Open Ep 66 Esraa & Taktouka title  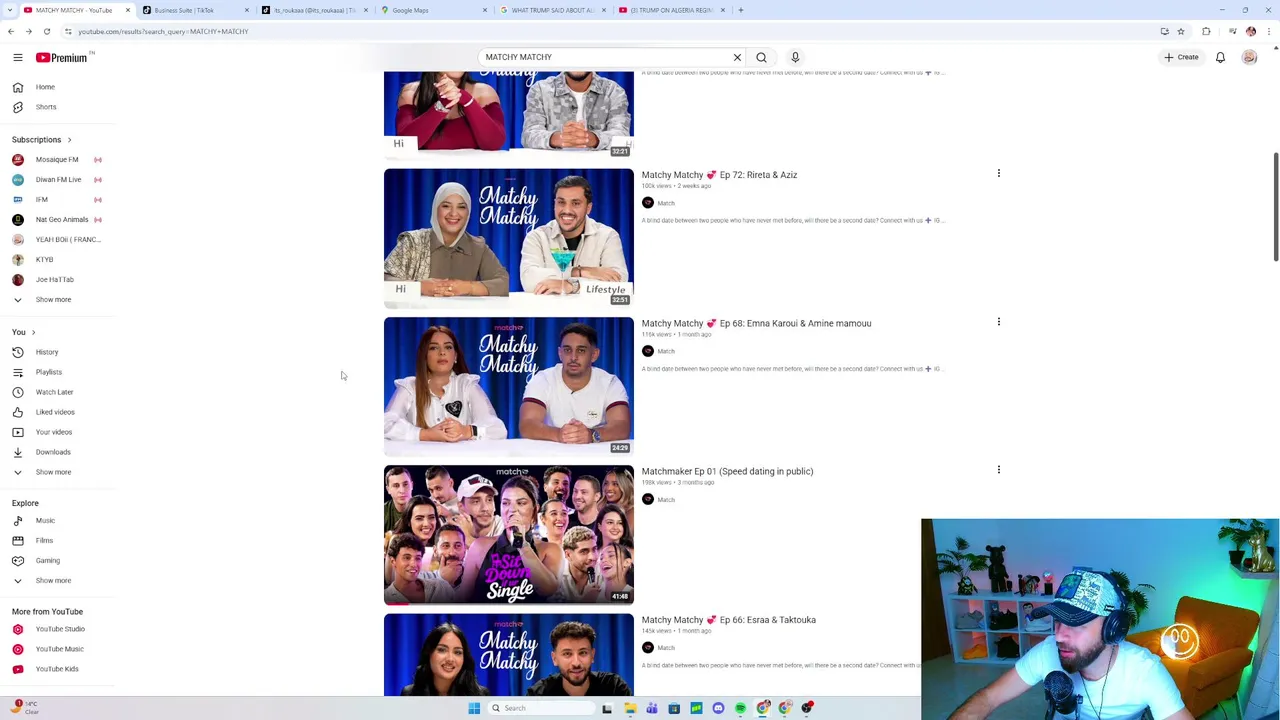click(x=728, y=620)
